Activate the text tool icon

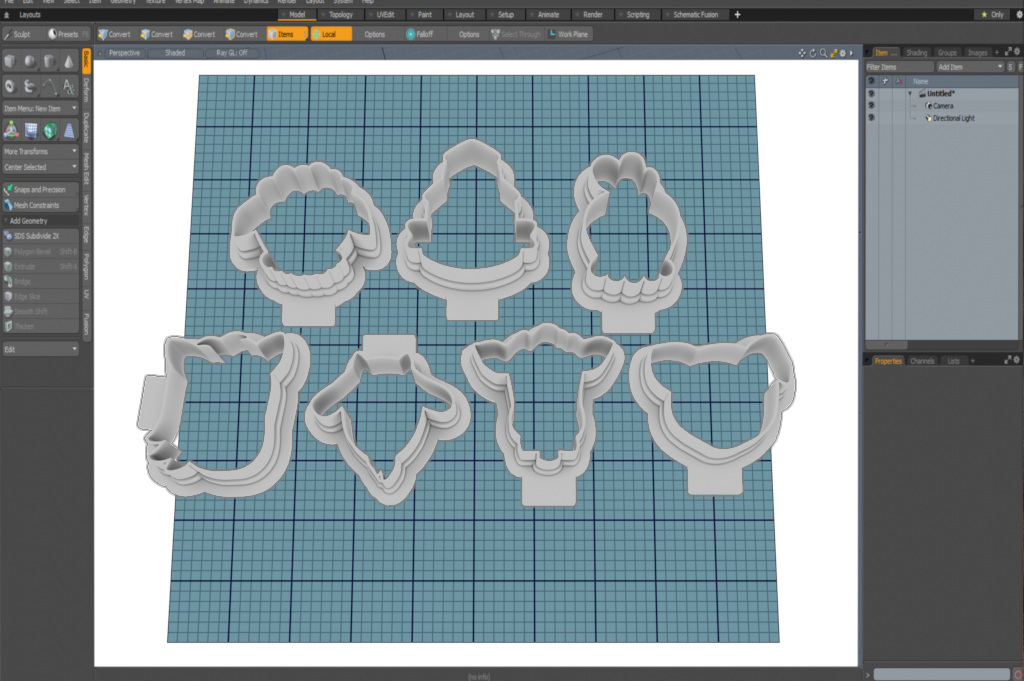click(69, 87)
